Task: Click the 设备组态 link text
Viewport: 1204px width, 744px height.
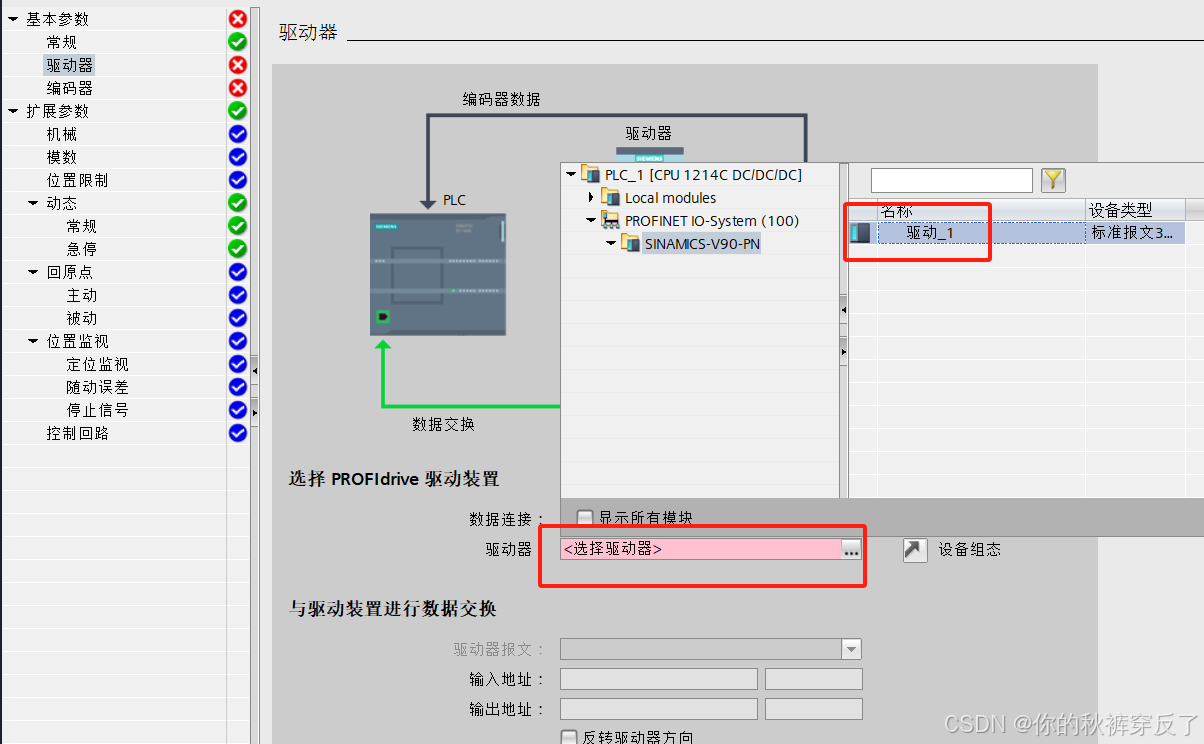Action: (x=969, y=550)
